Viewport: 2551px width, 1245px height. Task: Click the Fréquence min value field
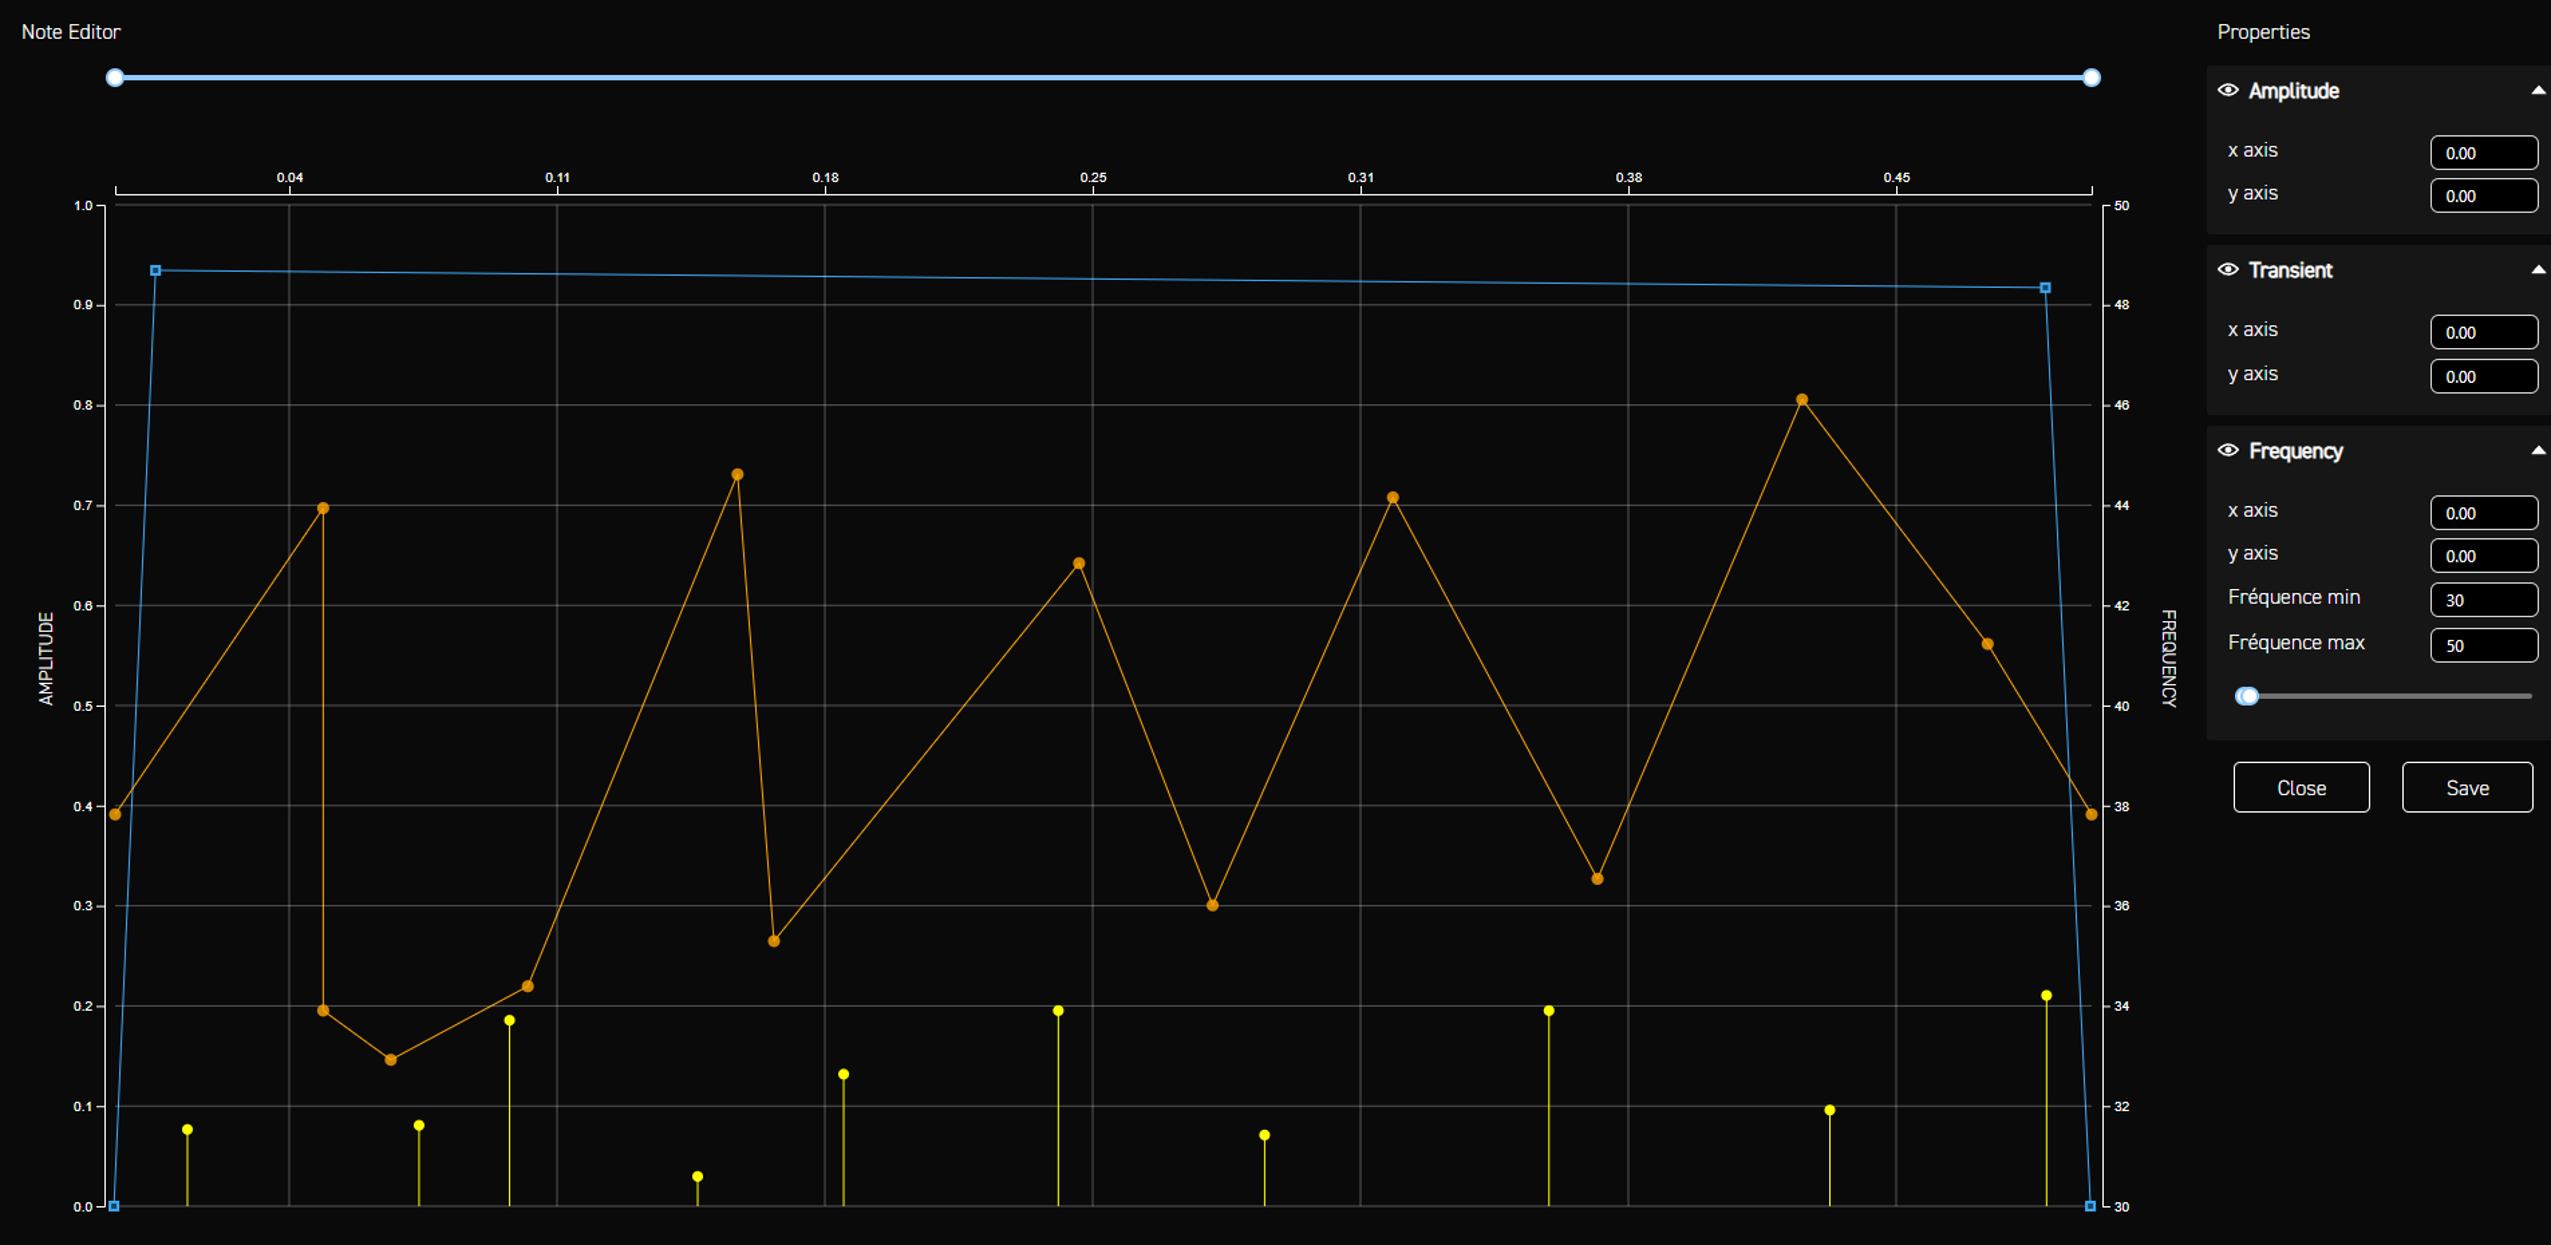click(x=2483, y=599)
